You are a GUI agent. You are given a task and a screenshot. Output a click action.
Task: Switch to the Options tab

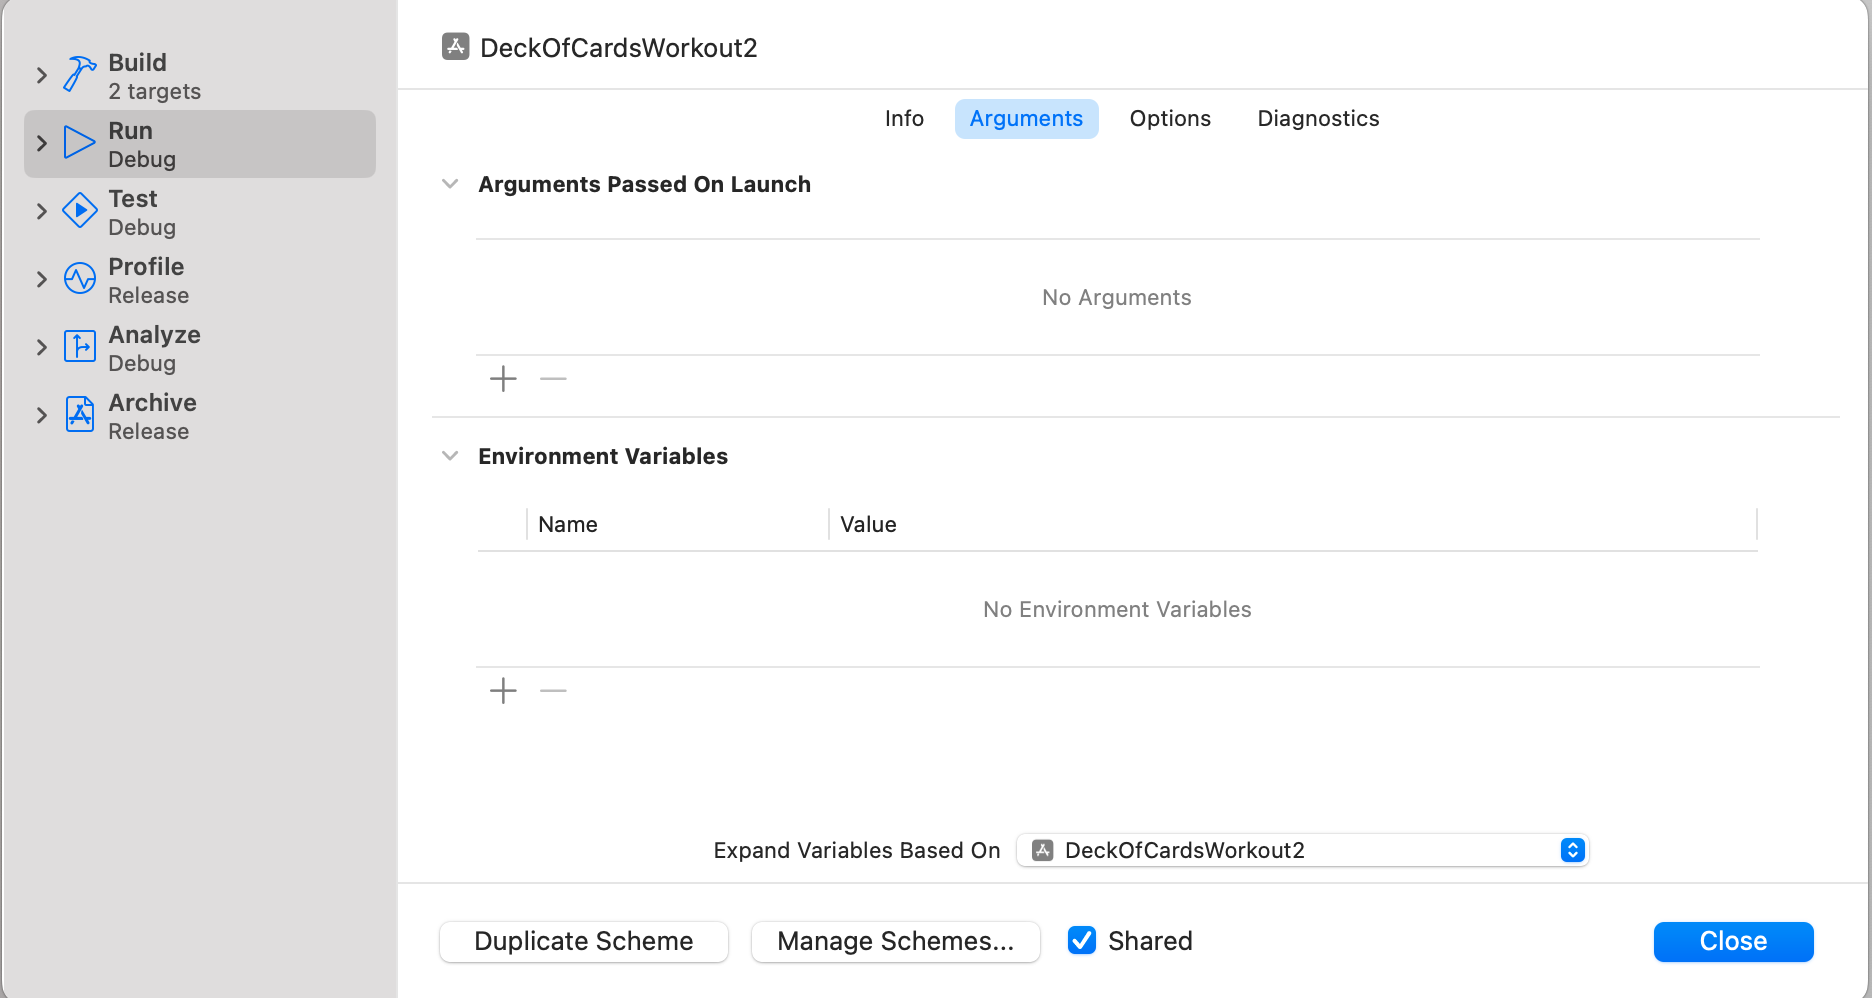[1170, 119]
